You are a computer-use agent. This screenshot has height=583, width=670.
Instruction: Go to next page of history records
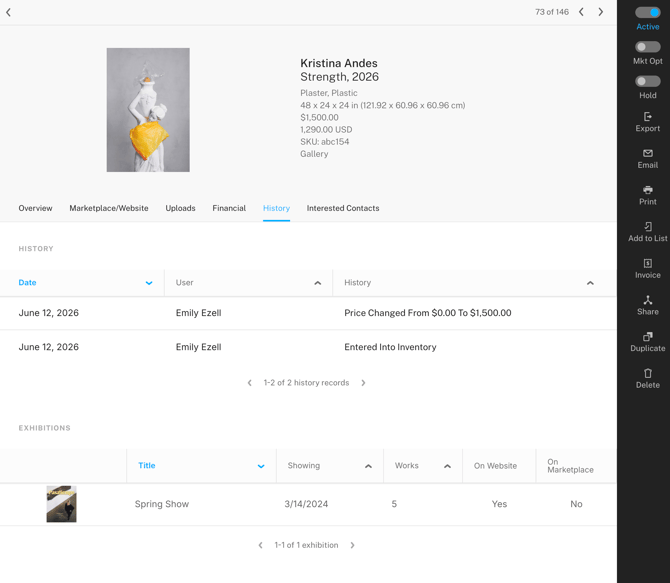coord(363,383)
